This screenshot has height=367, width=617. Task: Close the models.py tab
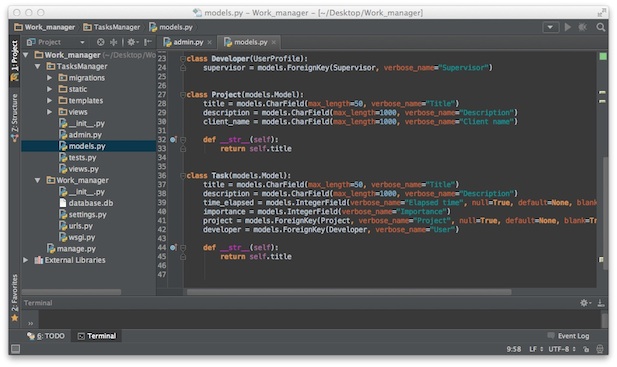[273, 42]
